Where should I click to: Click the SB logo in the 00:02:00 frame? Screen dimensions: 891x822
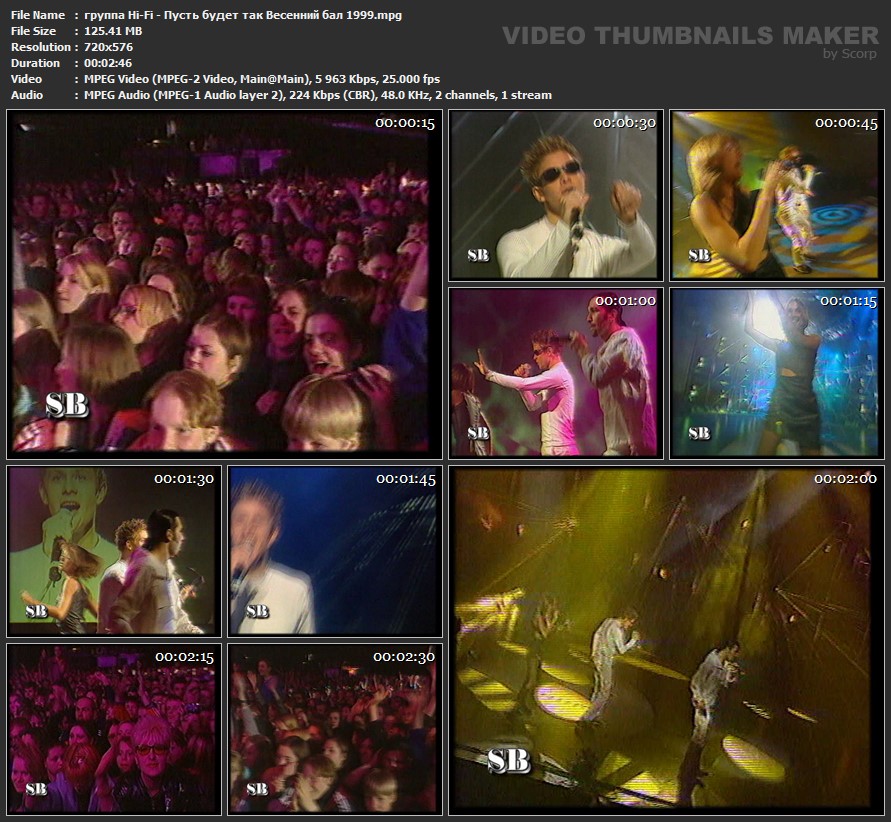click(509, 760)
